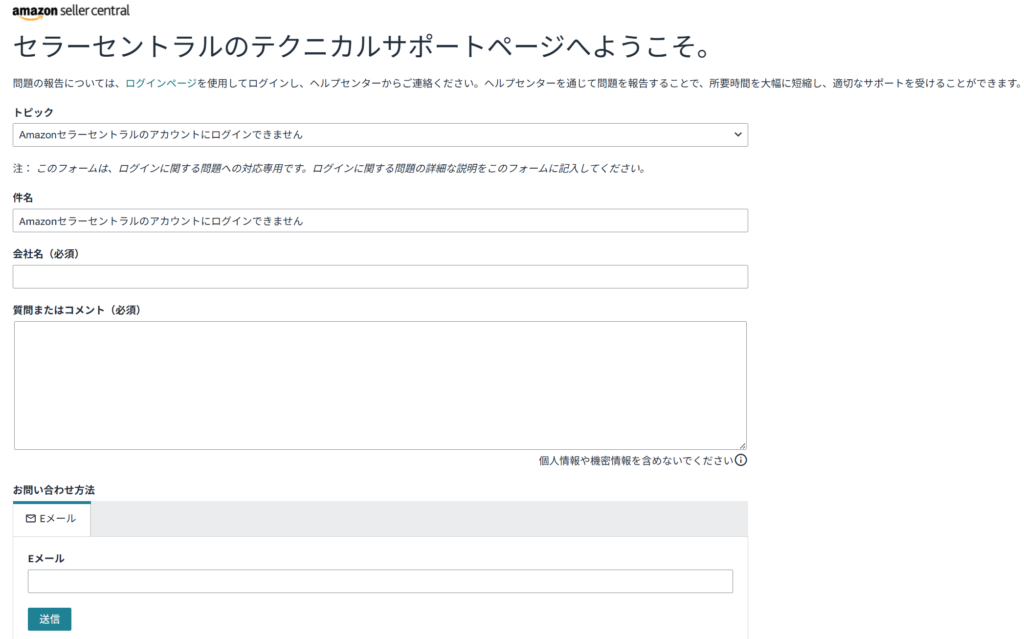
Task: Click the info icon beside 個人情報 note
Action: [x=741, y=460]
